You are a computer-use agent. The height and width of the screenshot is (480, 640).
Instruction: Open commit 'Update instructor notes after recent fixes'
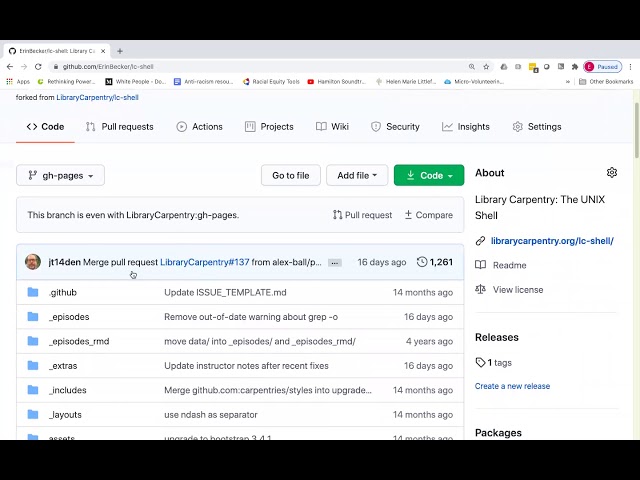[x=246, y=366]
